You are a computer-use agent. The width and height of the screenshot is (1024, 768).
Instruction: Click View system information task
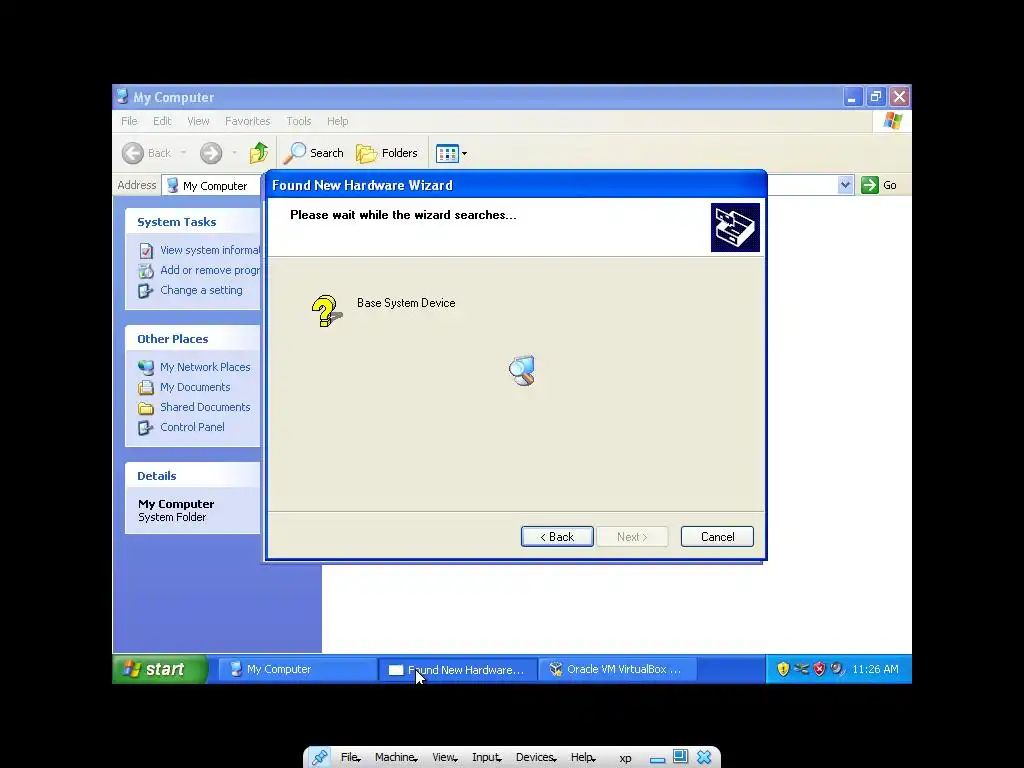click(210, 250)
